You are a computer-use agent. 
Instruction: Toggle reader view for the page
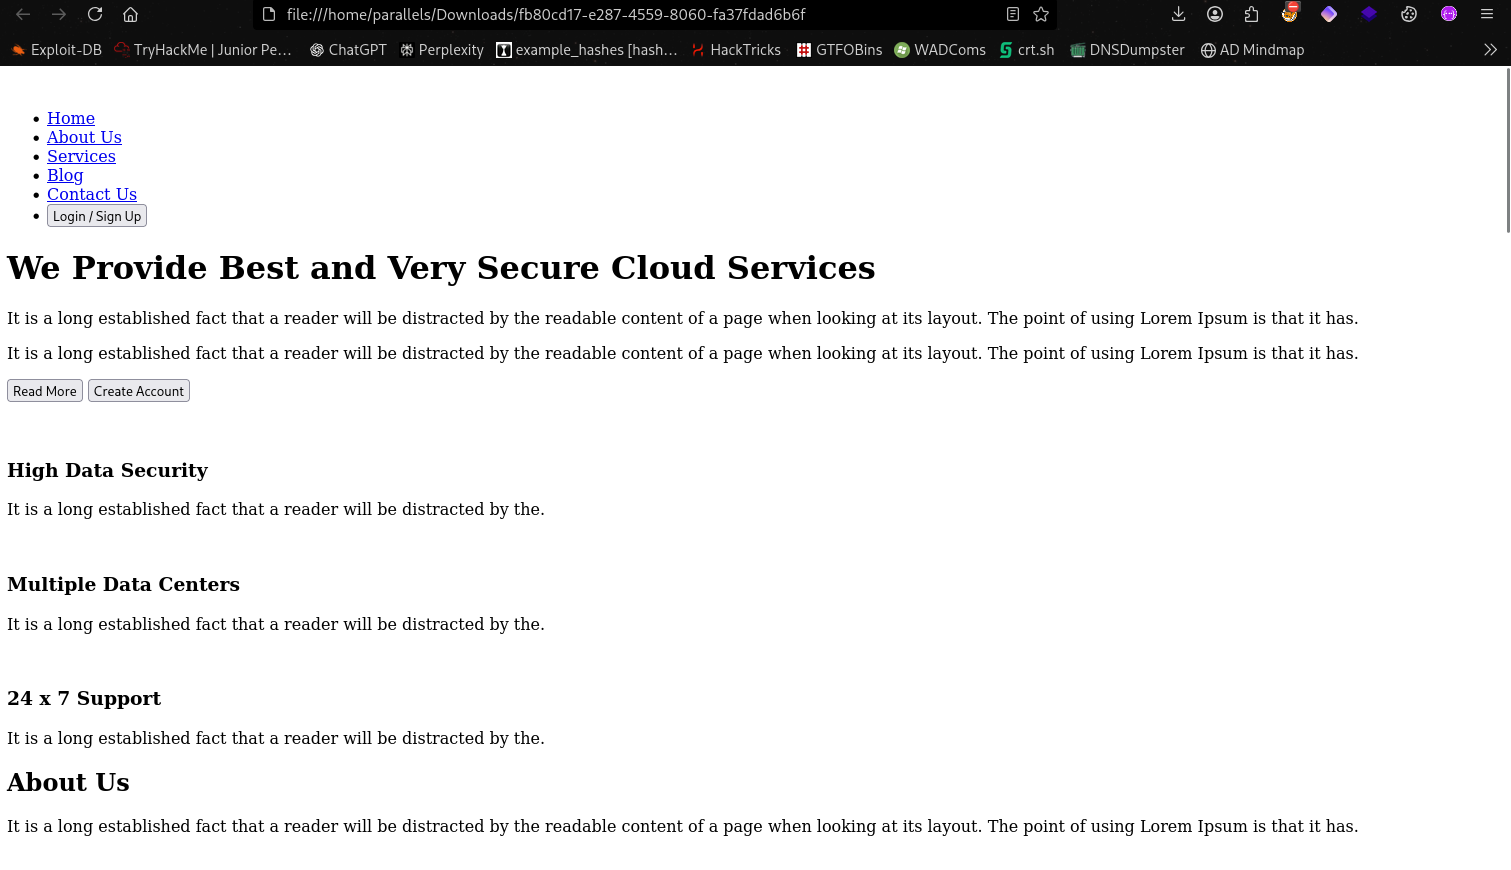pyautogui.click(x=1012, y=14)
